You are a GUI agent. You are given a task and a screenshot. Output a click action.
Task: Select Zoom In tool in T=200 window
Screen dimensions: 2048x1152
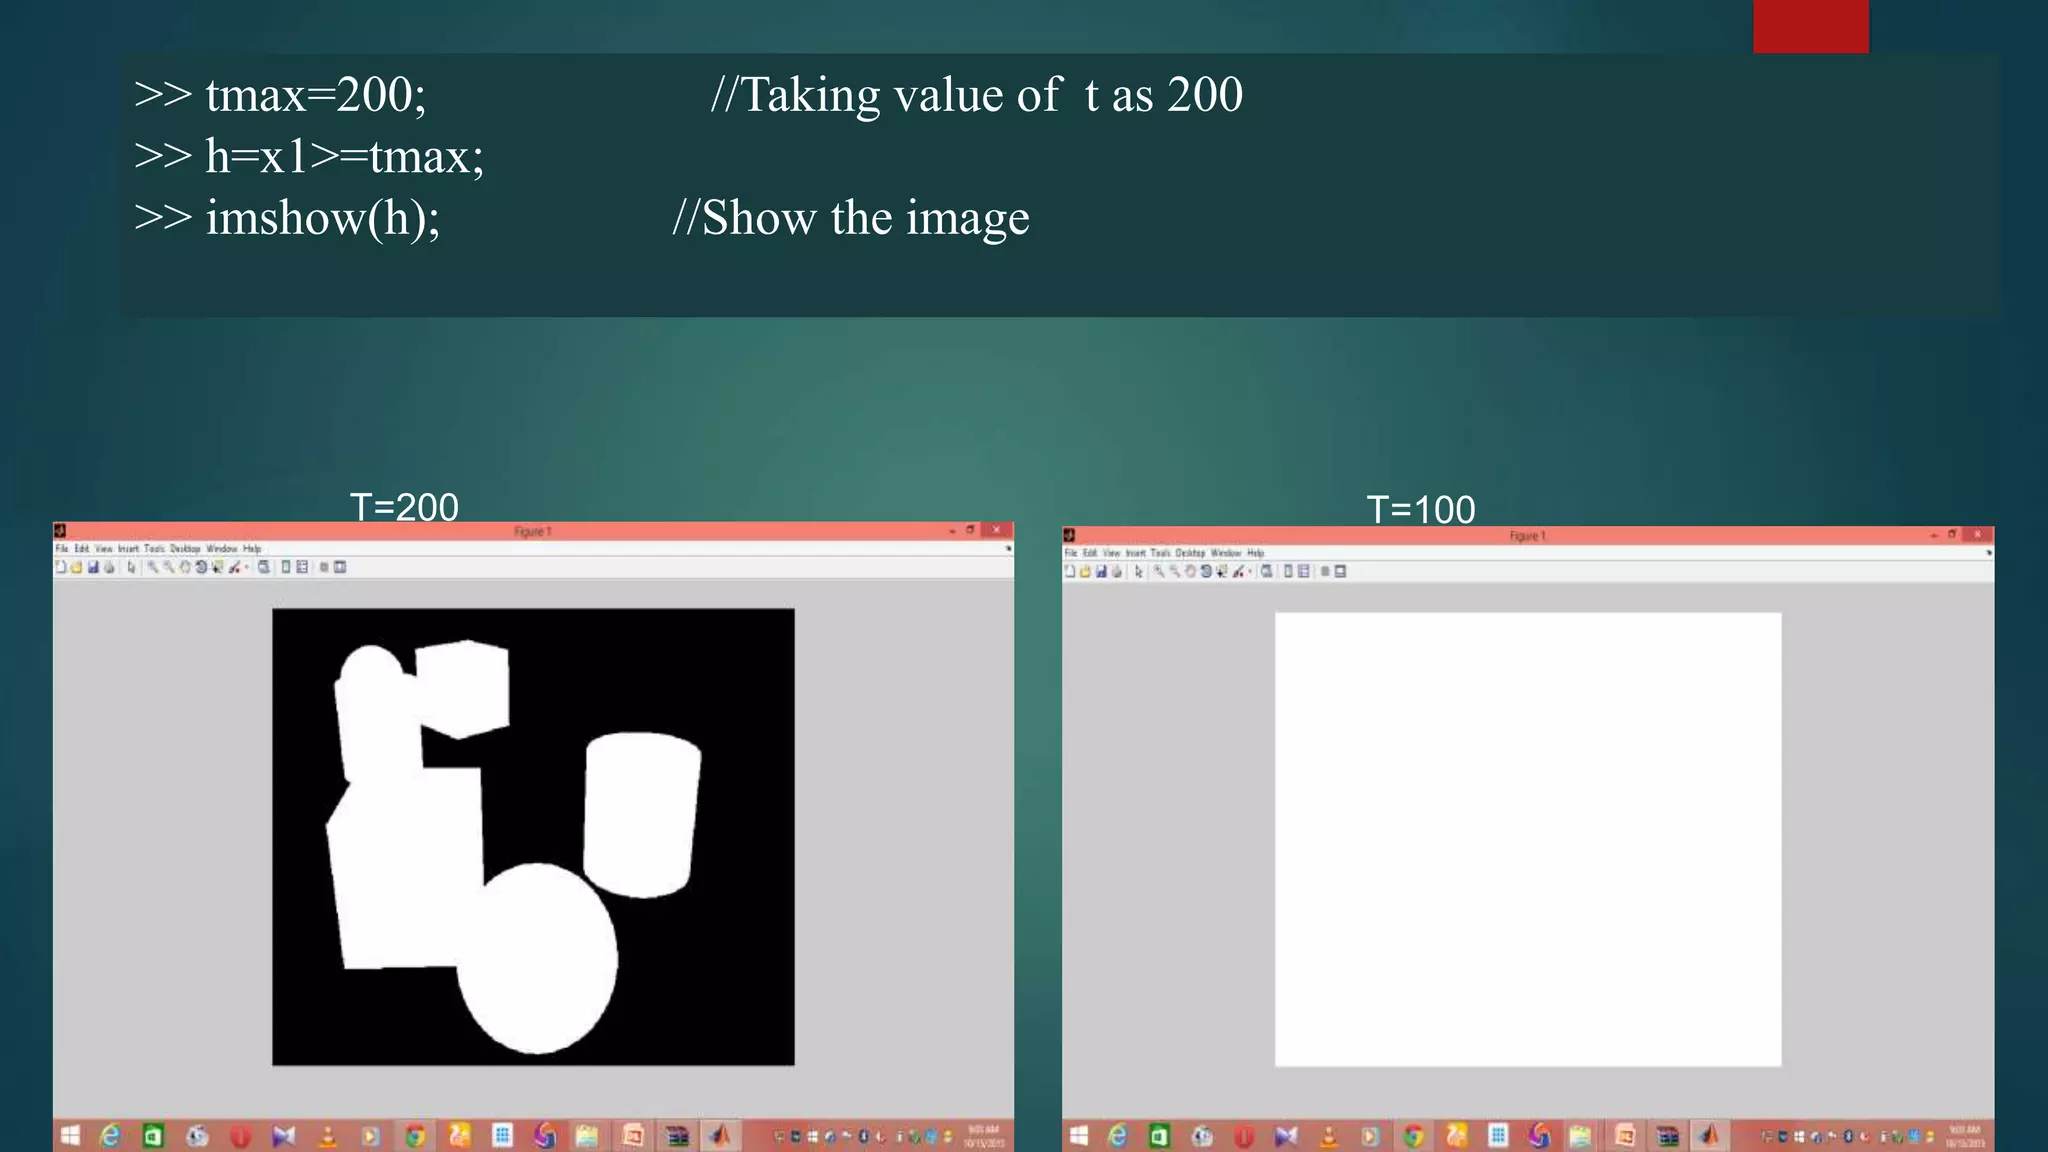(152, 567)
